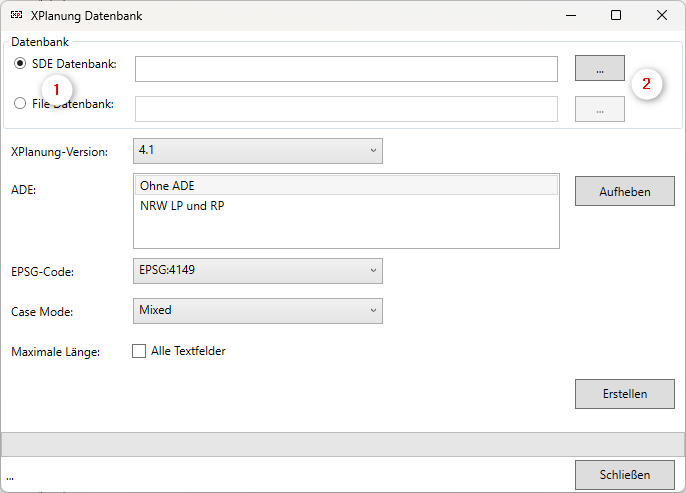This screenshot has height=493, width=686.
Task: Focus the SDE Datenbank path field
Action: tap(345, 68)
